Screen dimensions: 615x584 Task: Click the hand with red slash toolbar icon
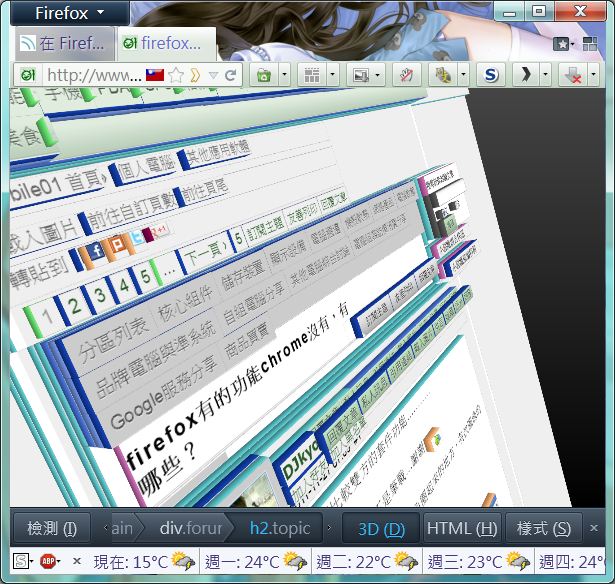[407, 75]
